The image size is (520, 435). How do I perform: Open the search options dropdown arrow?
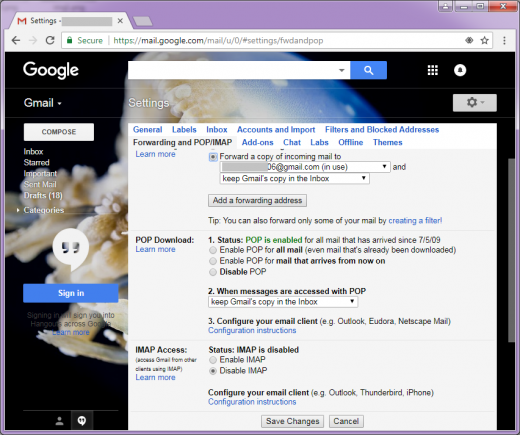(341, 70)
